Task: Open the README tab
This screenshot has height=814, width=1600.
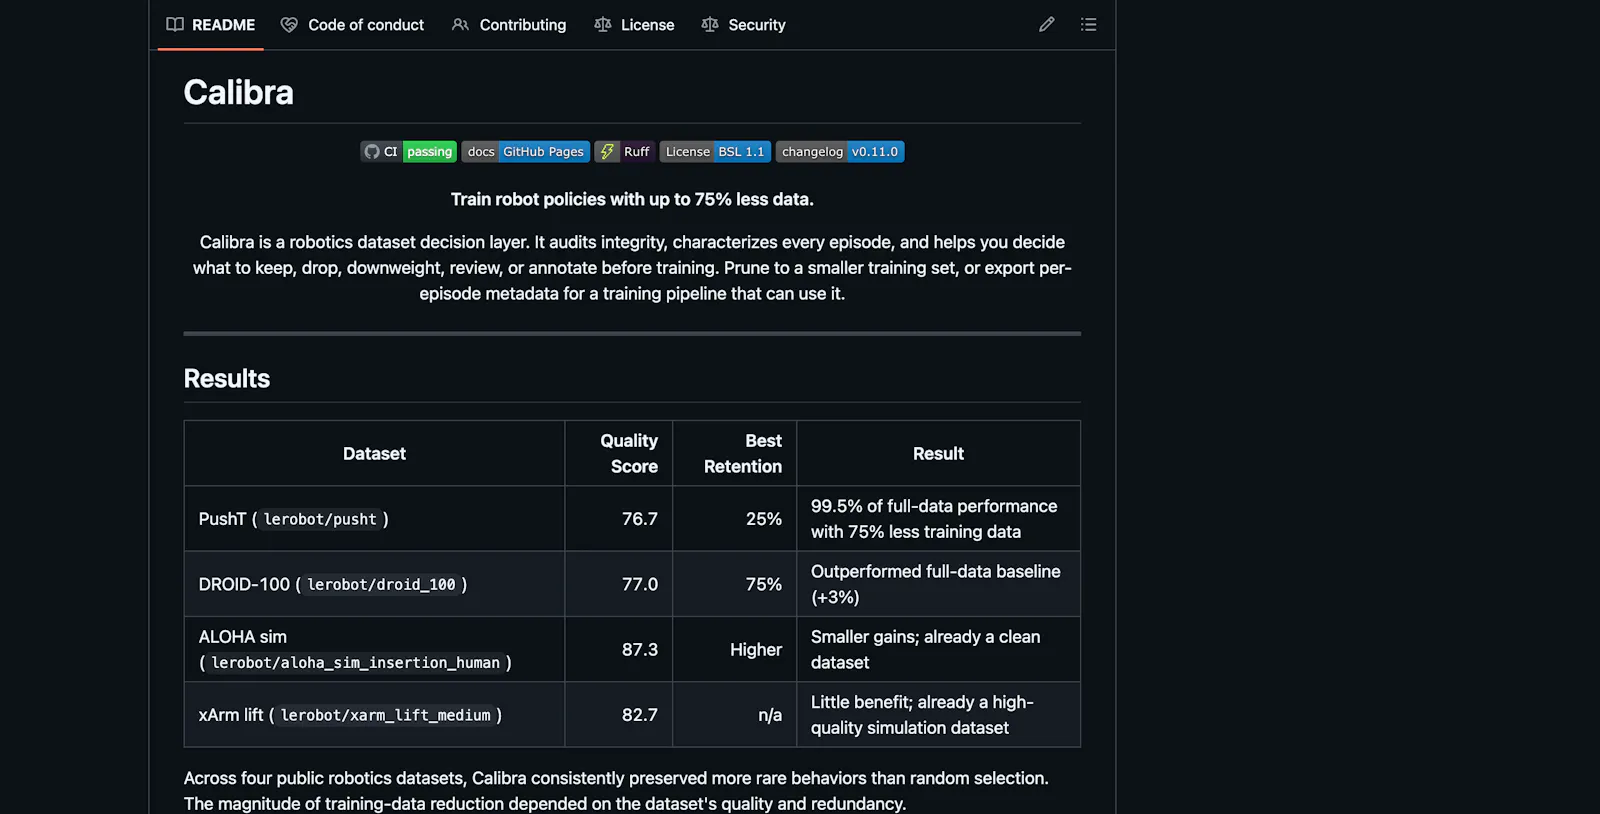Action: 210,25
